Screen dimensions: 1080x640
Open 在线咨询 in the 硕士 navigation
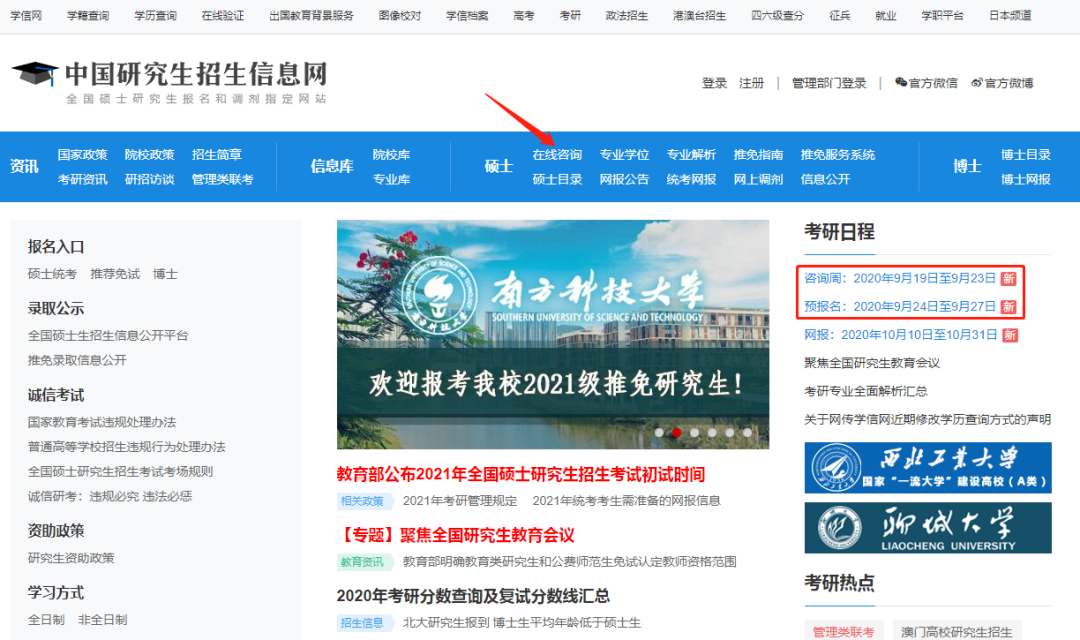[x=557, y=155]
